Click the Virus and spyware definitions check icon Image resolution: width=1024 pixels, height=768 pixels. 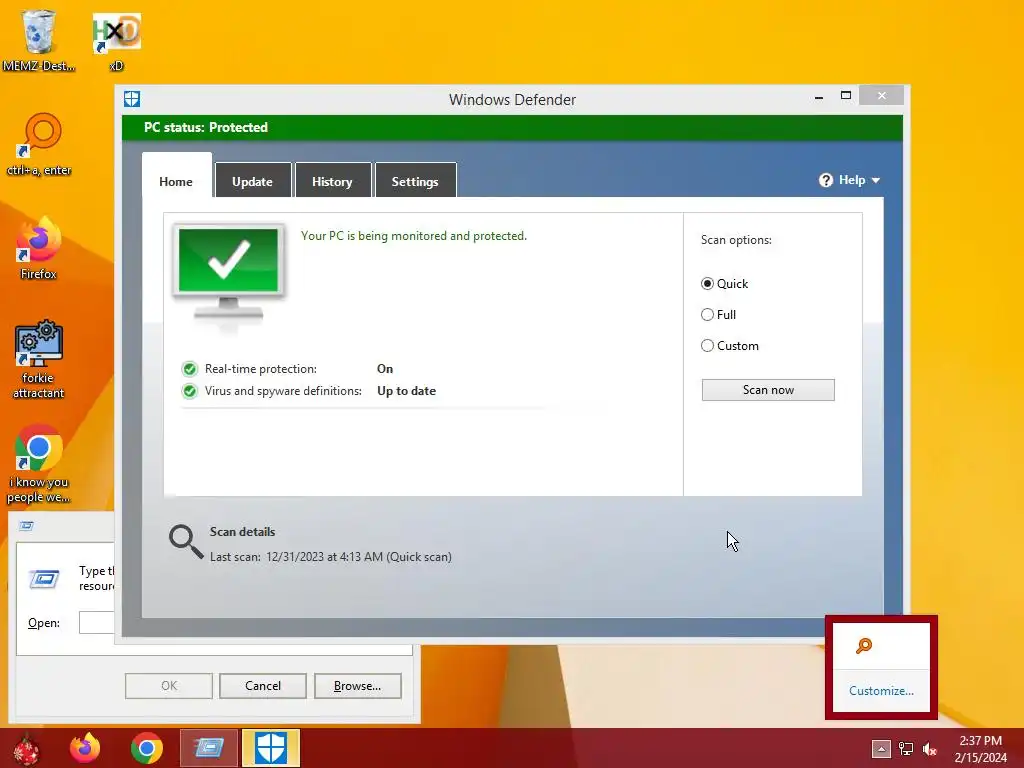189,391
